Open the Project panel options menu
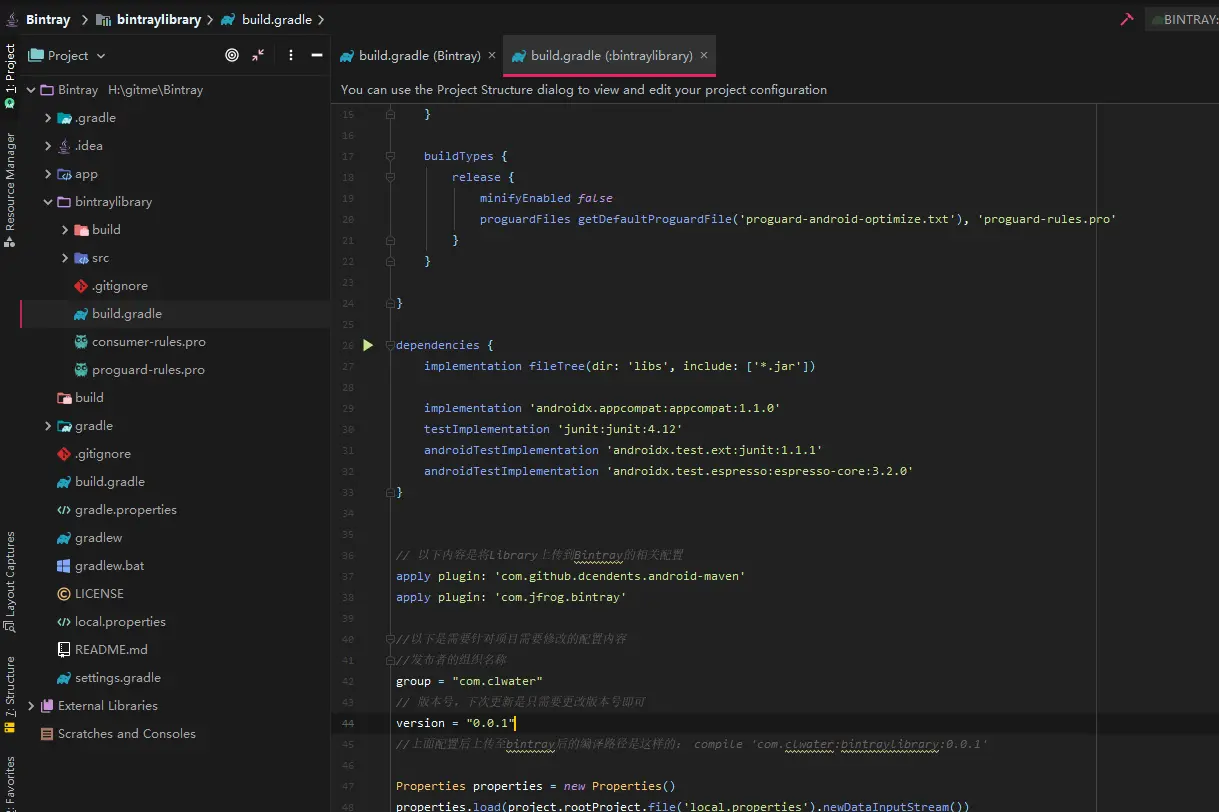This screenshot has width=1219, height=812. [x=290, y=55]
